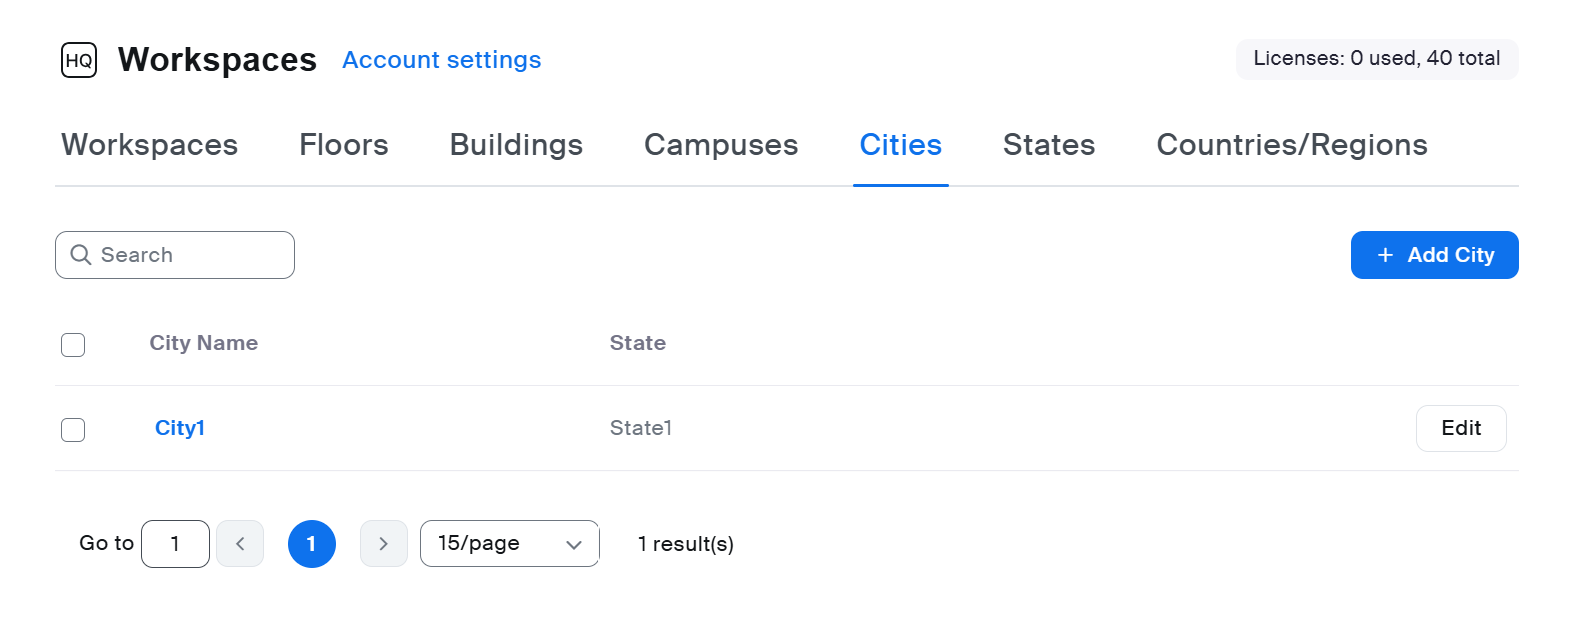Switch to the Workspaces tab
The image size is (1583, 626).
150,145
